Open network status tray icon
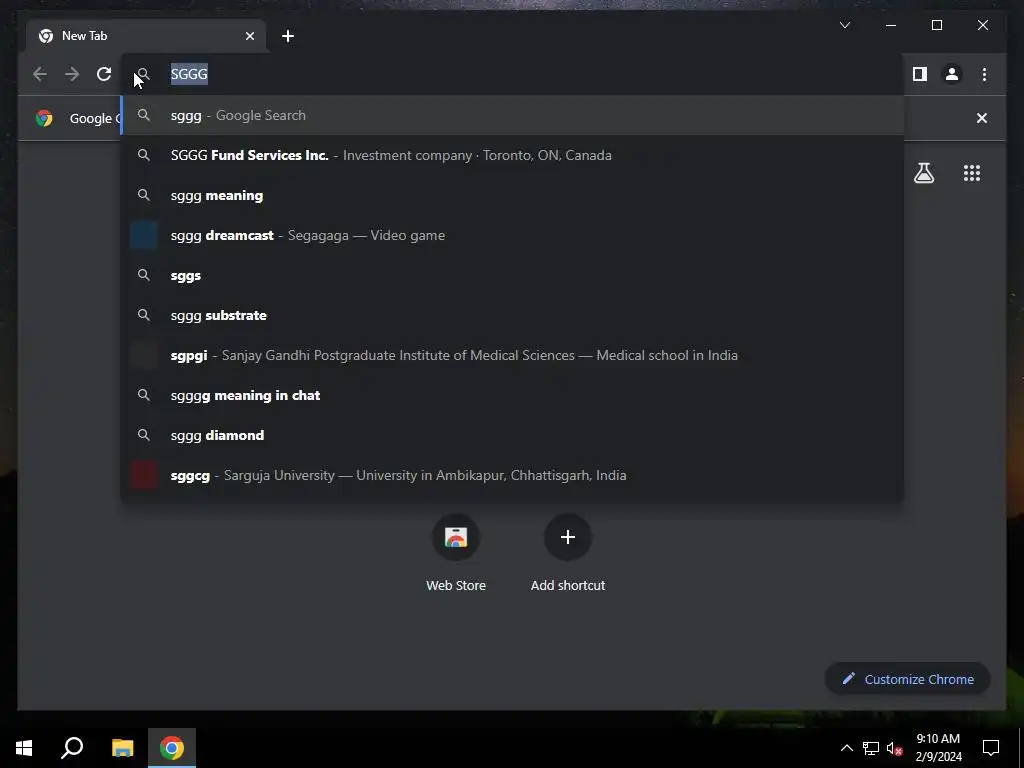The width and height of the screenshot is (1024, 768). pos(871,748)
